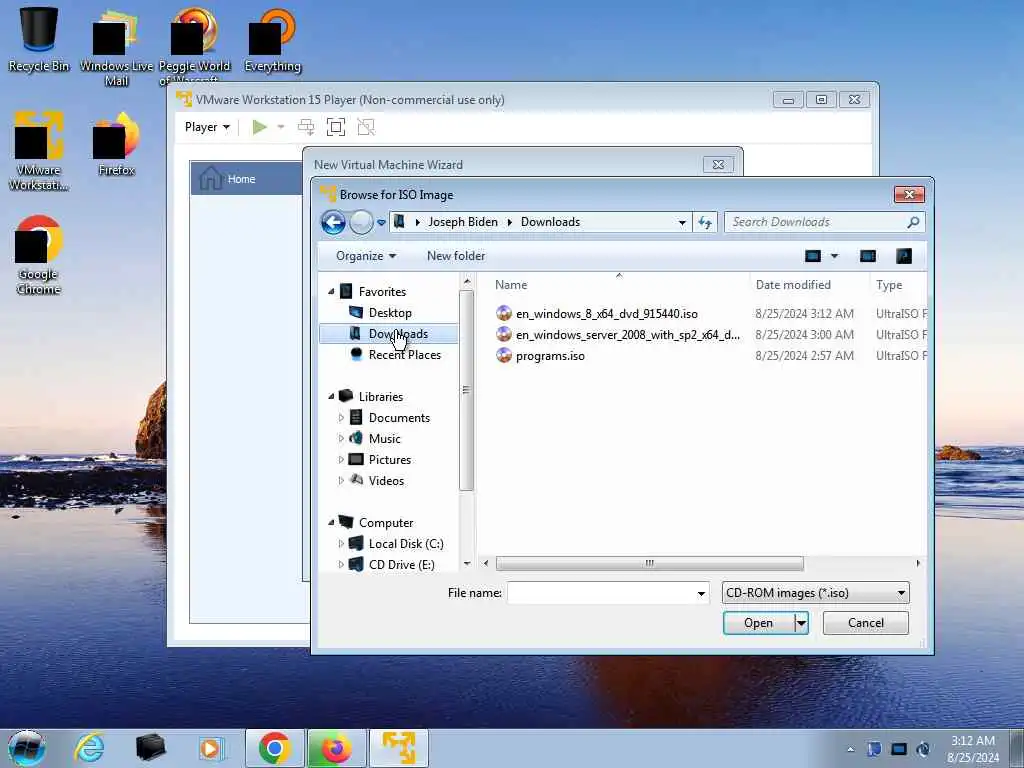Click in the File name input field
This screenshot has height=768, width=1024.
[600, 593]
